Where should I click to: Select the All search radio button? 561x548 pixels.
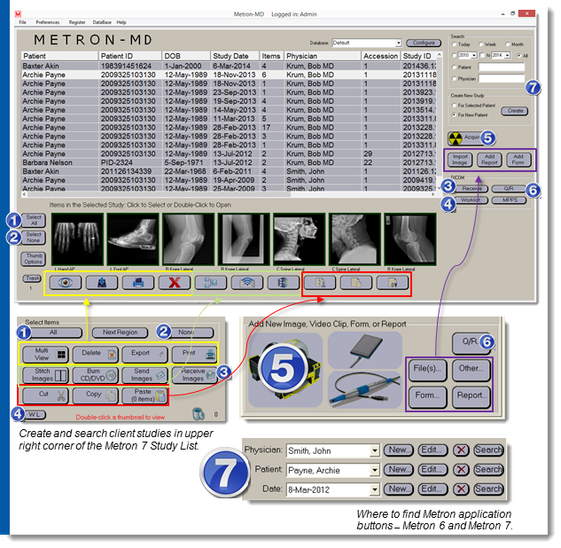coord(519,56)
